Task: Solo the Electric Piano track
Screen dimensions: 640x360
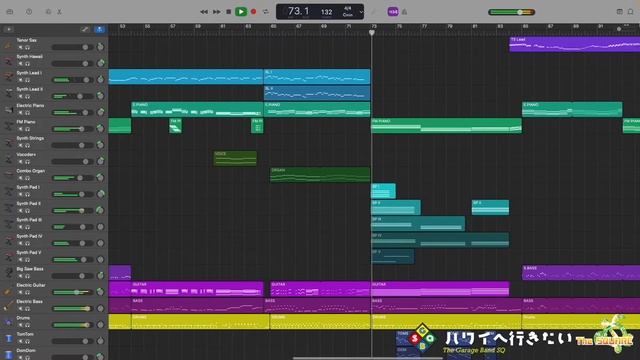Action: 27,113
